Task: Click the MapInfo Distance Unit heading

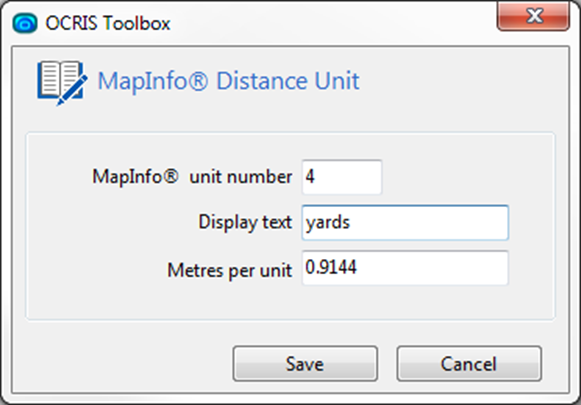Action: coord(228,80)
